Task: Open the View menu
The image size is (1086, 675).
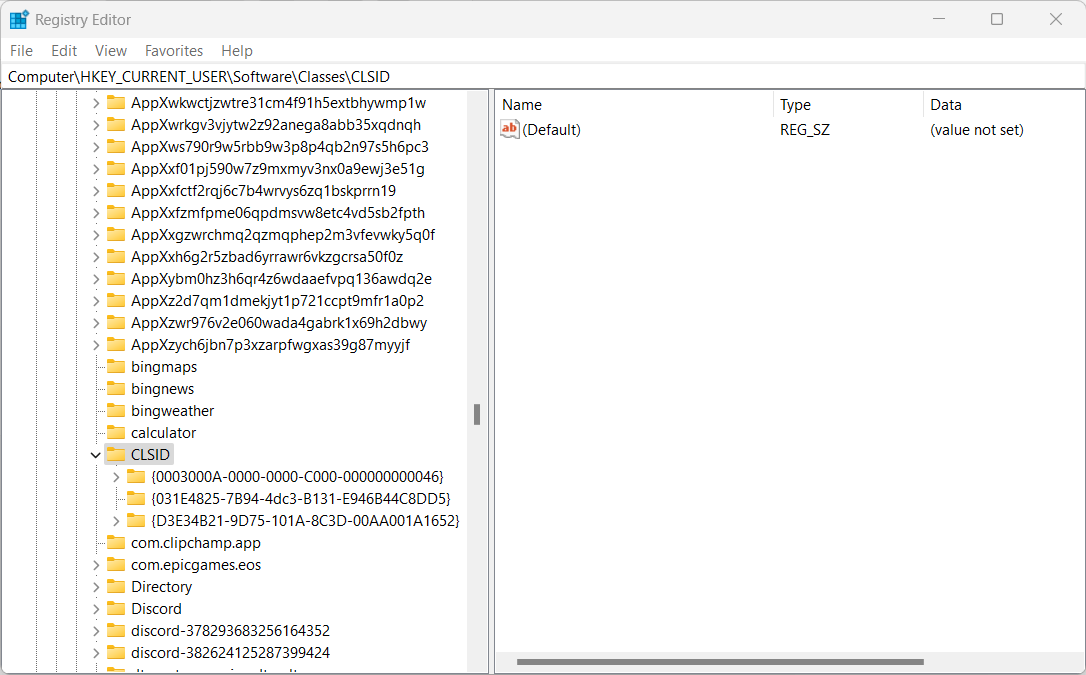Action: (111, 51)
